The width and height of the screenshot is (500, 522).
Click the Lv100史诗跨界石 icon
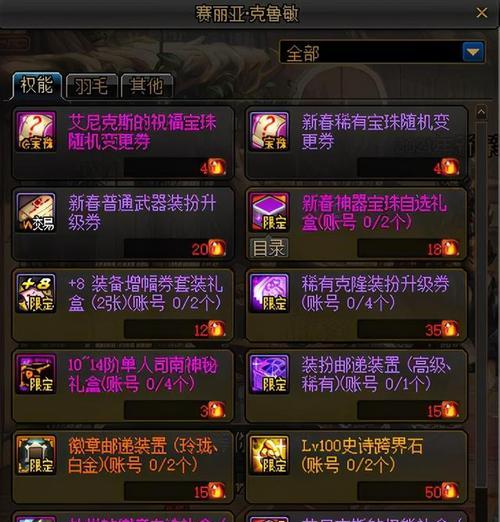click(269, 455)
